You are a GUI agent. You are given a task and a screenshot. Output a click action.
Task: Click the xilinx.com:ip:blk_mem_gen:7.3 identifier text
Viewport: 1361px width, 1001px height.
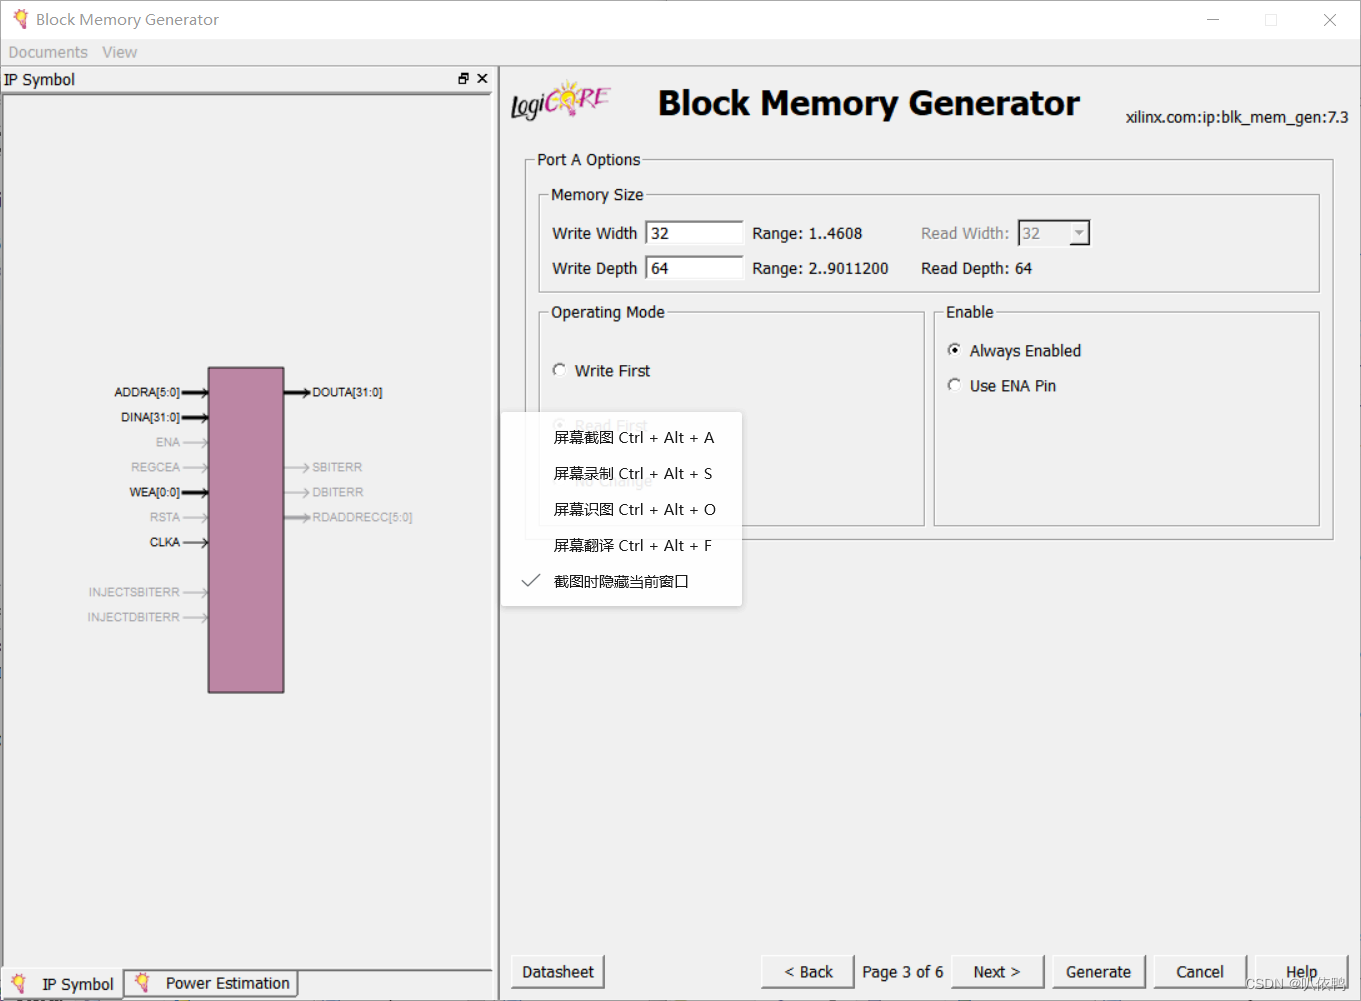[1237, 117]
